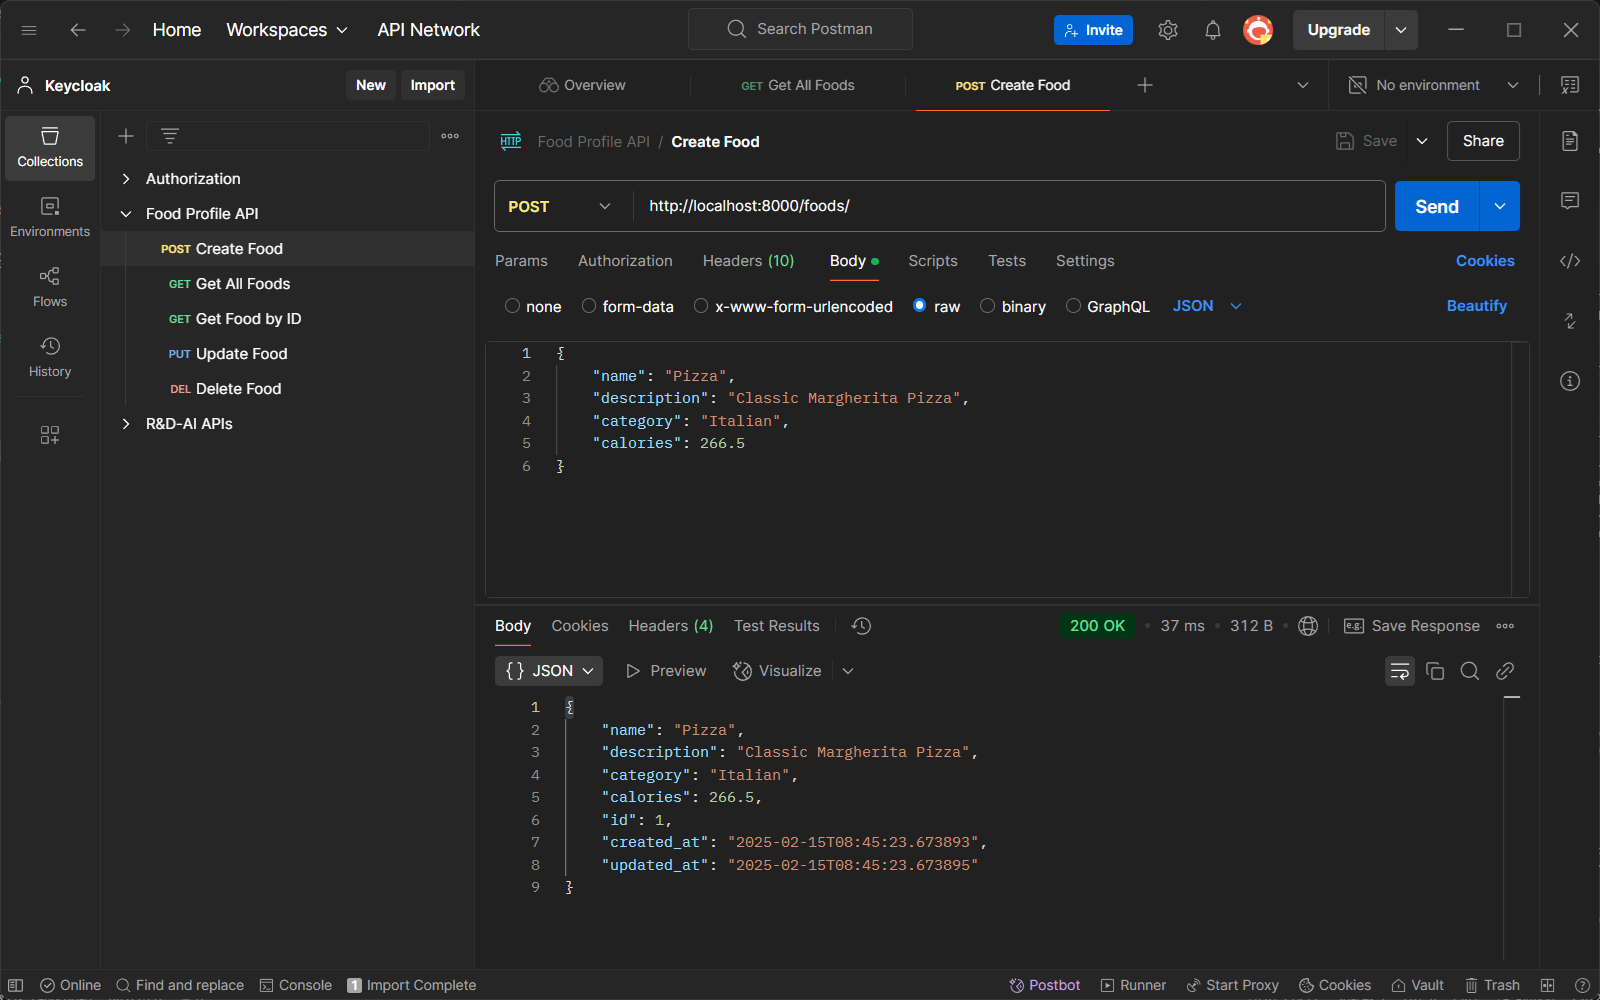Open the network globe icon in response
This screenshot has height=1000, width=1600.
[x=1308, y=626]
